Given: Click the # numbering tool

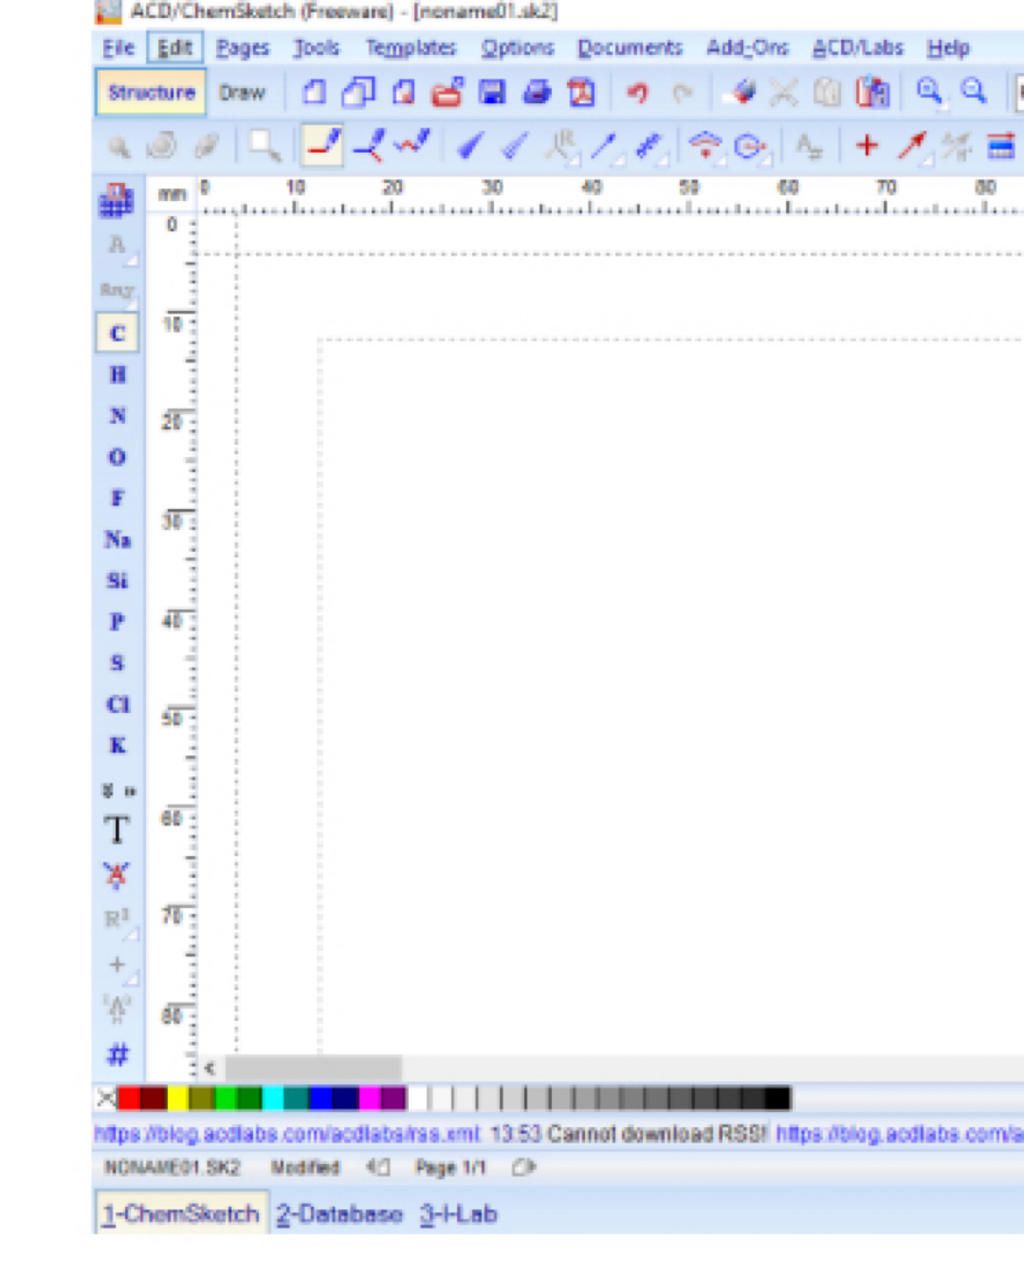Looking at the screenshot, I should 117,1054.
